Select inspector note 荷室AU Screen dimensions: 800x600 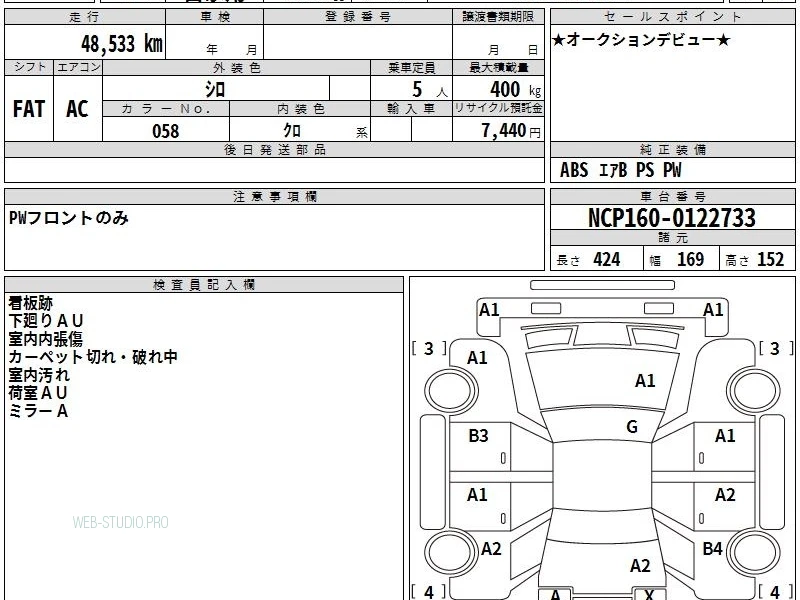coord(38,393)
